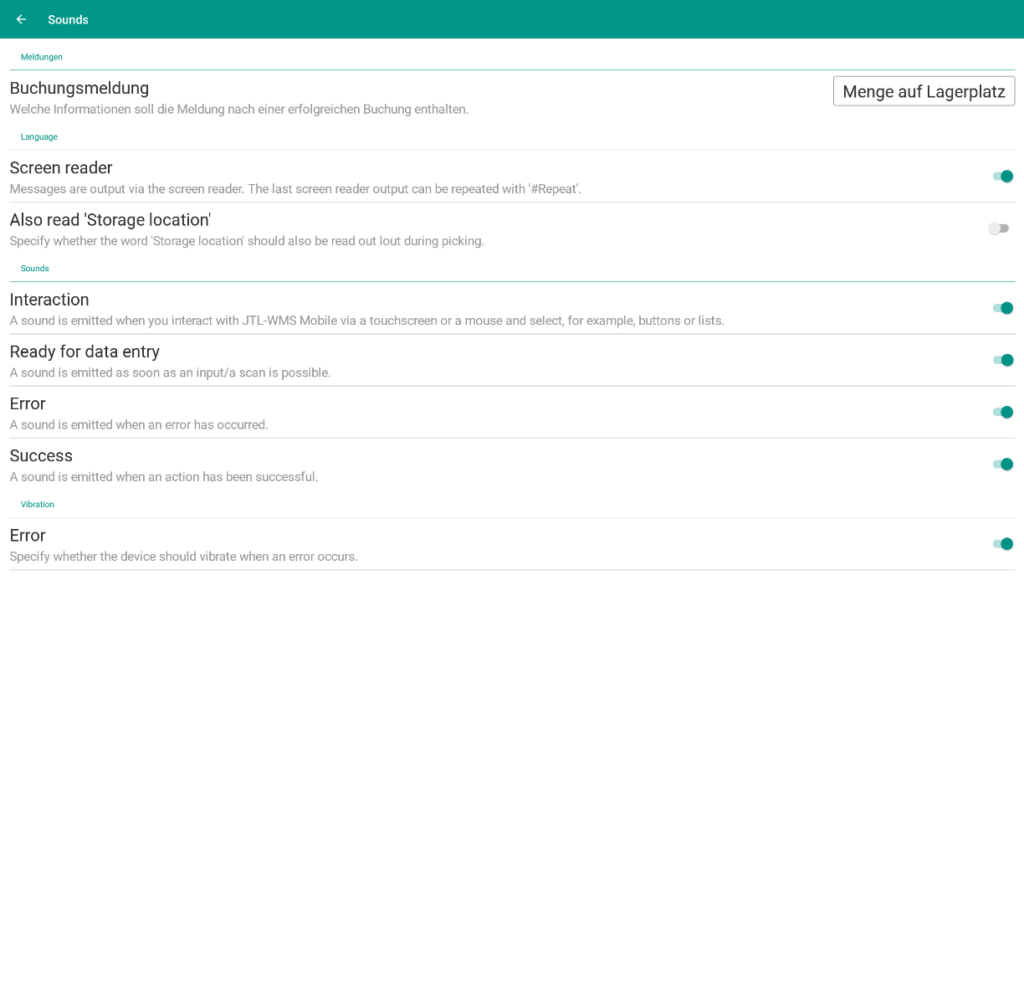
Task: Click the Buchungsmeldung setting title
Action: coord(79,88)
